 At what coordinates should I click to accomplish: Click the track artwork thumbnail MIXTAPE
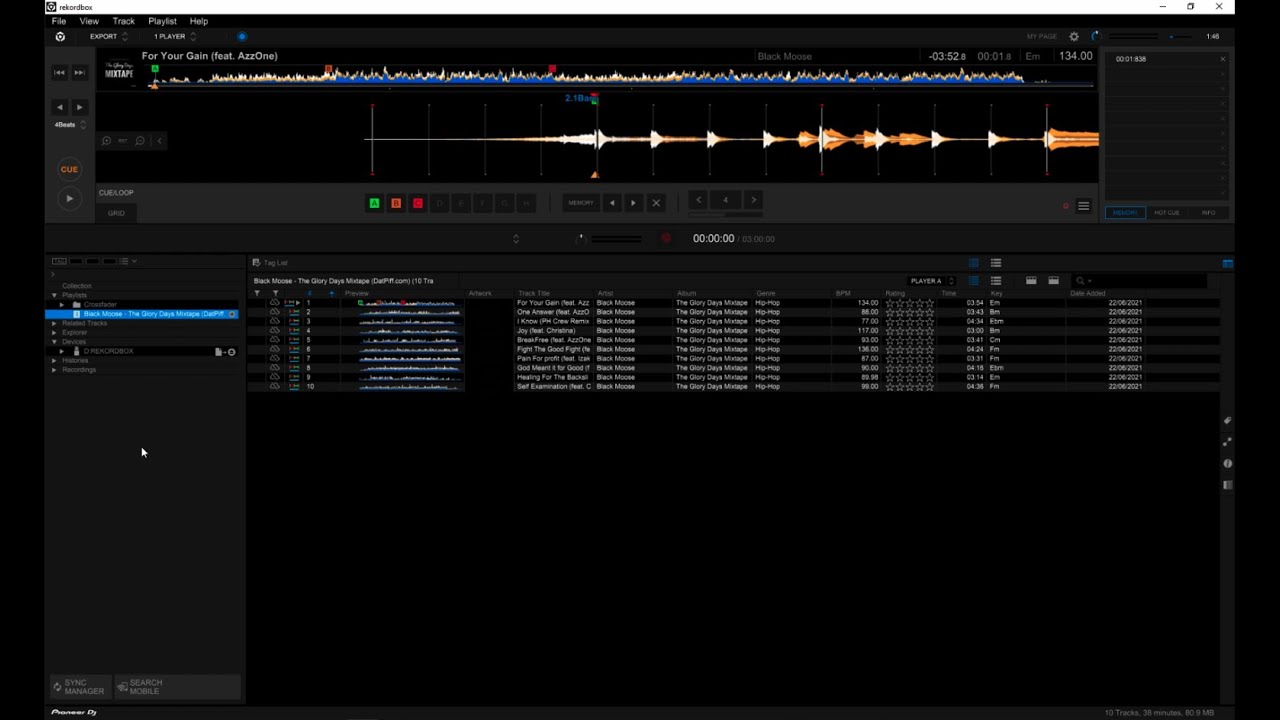[x=119, y=72]
